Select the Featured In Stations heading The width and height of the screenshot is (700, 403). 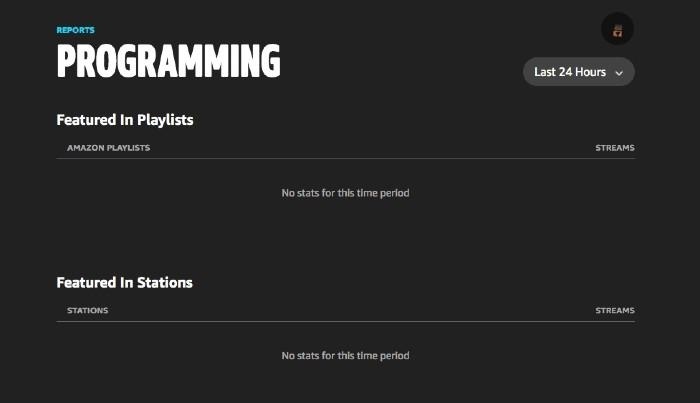(124, 283)
